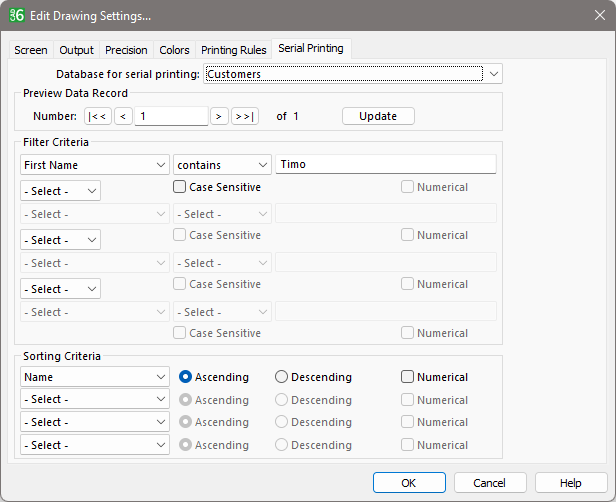Select the Colors tab
Image resolution: width=616 pixels, height=502 pixels.
coord(174,50)
